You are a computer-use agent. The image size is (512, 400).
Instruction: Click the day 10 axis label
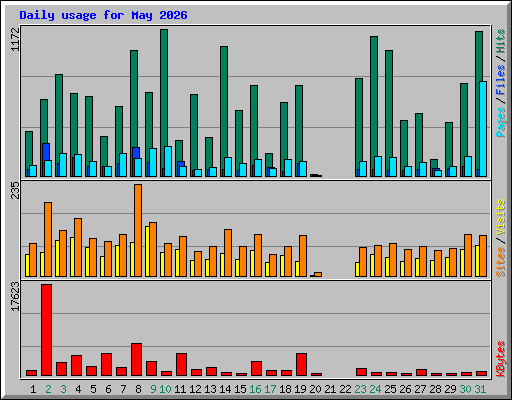coord(165,389)
